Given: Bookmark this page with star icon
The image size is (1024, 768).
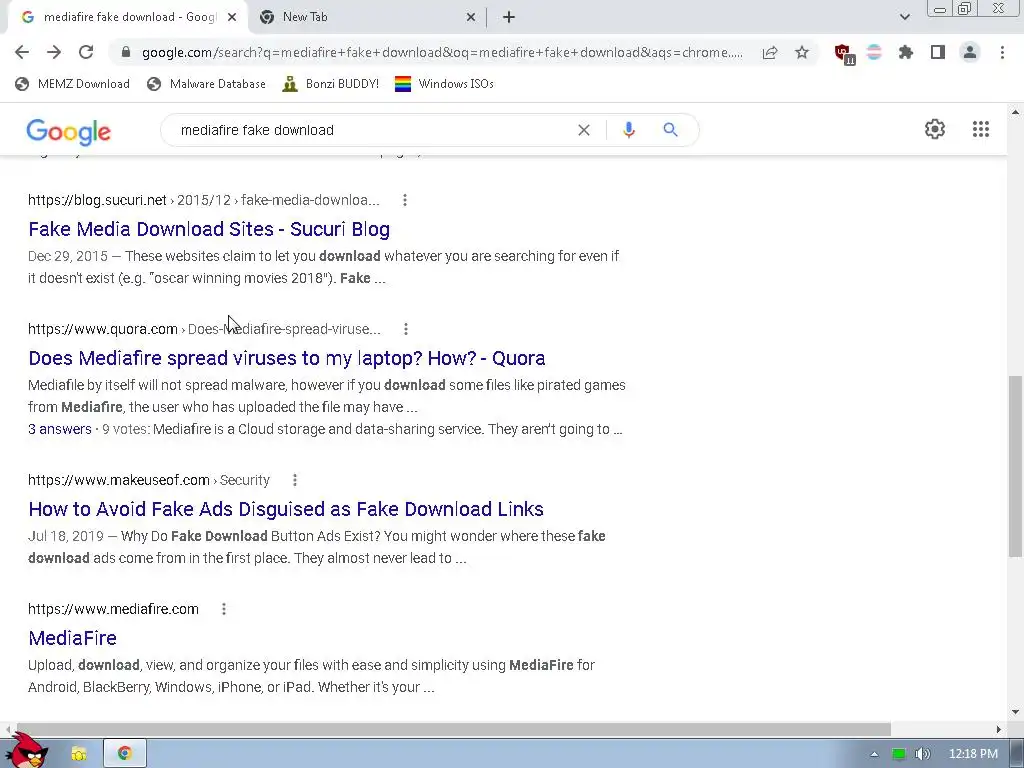Looking at the screenshot, I should (802, 52).
